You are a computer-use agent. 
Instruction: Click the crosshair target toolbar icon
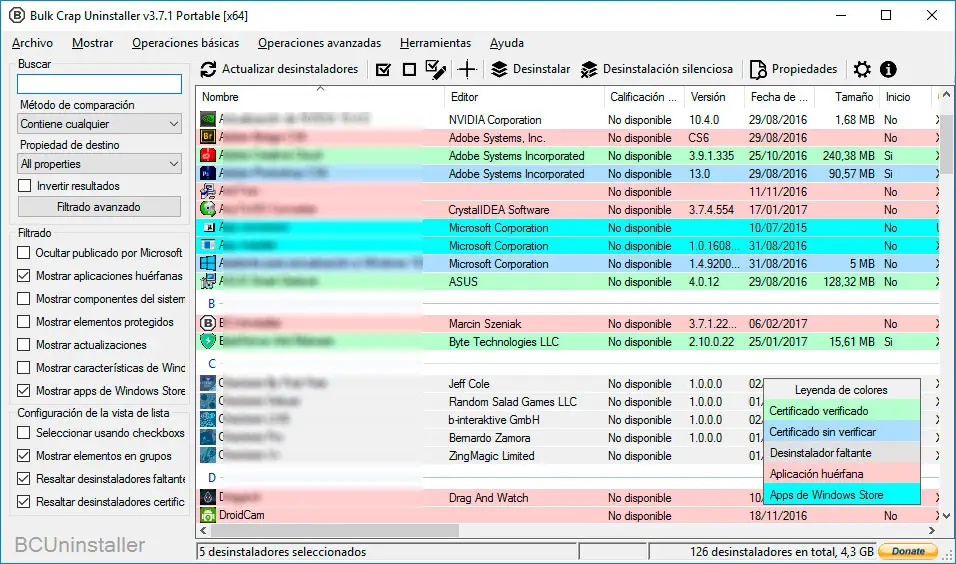467,70
